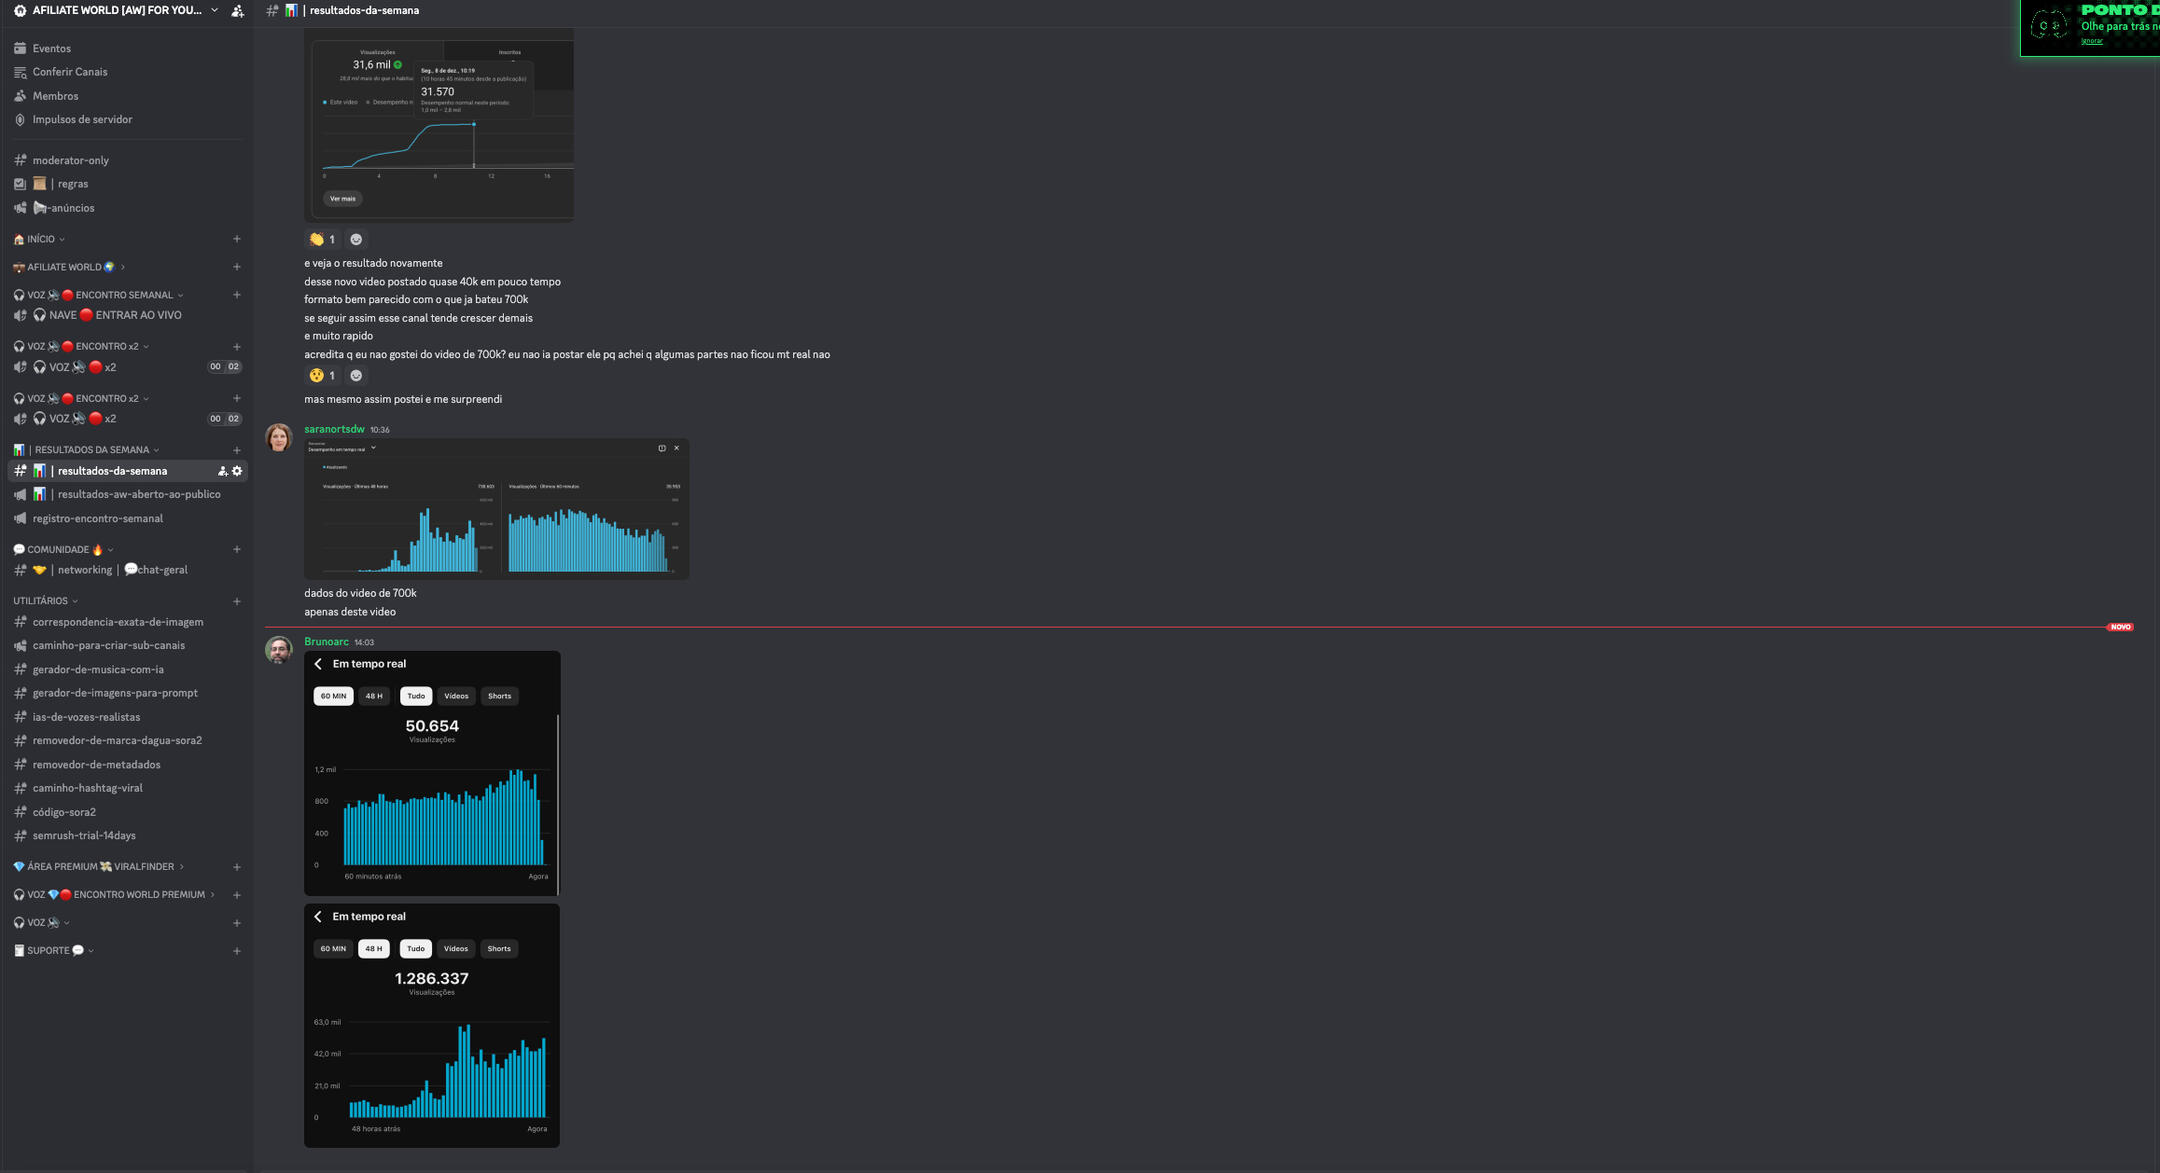This screenshot has height=1173, width=2160.
Task: Click the Ignorar link in notification
Action: coord(2091,41)
